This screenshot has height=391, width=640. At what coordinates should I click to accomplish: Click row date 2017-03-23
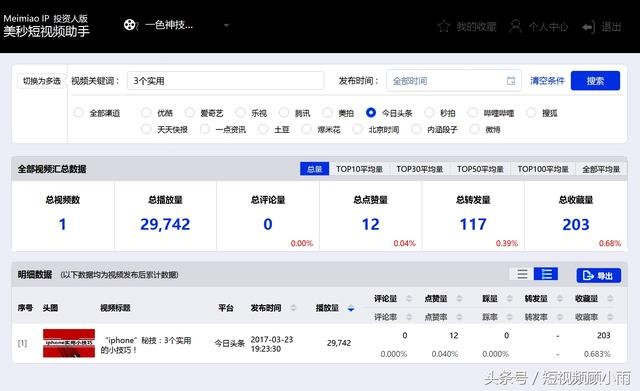(x=271, y=340)
